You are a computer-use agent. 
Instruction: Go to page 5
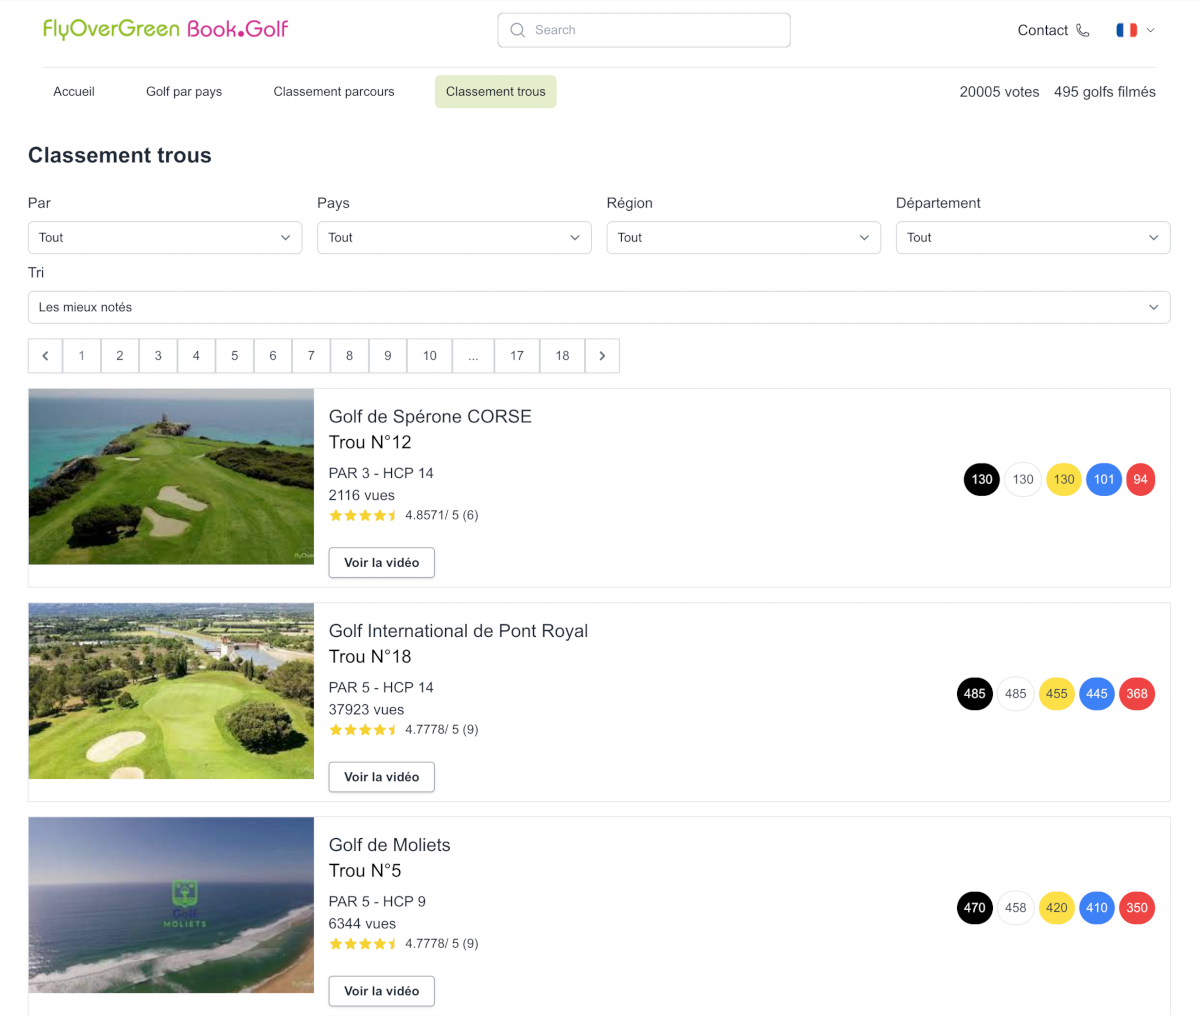235,355
